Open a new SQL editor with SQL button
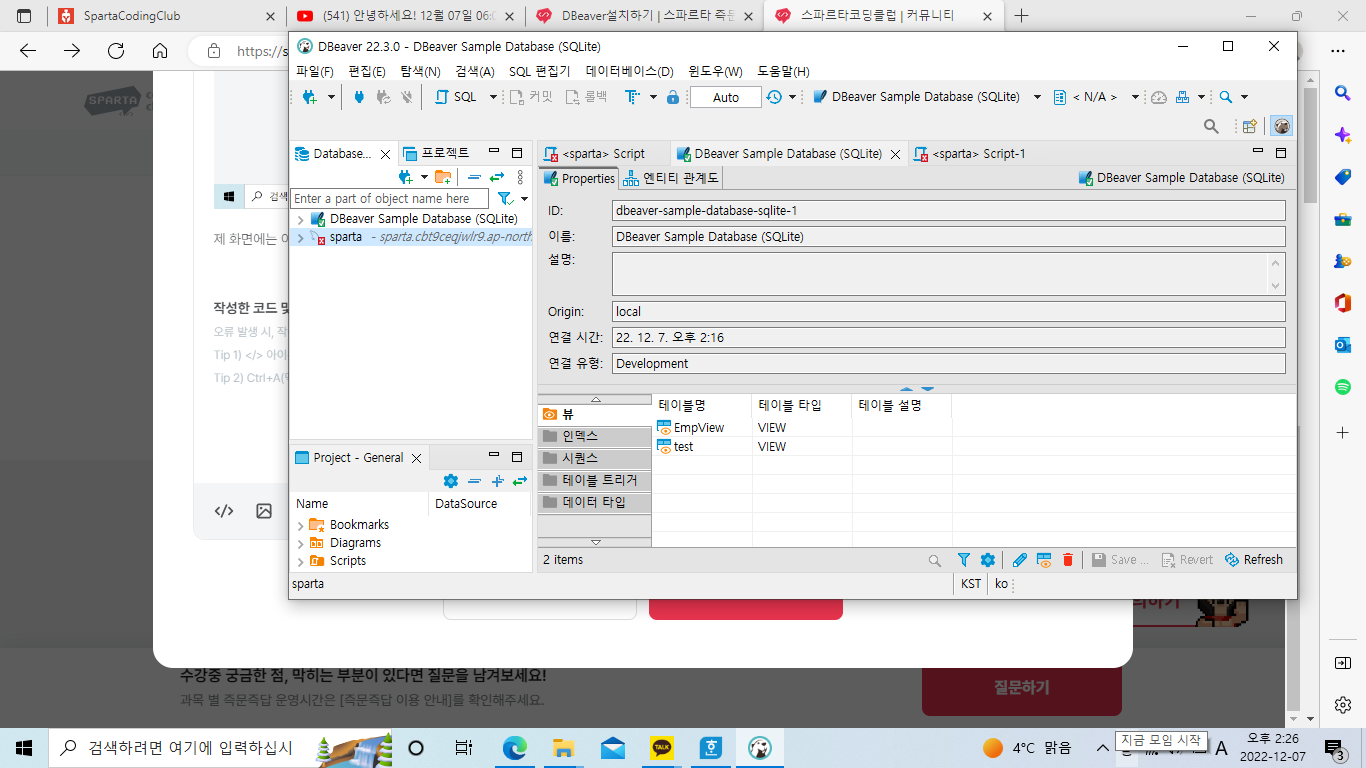Image resolution: width=1366 pixels, height=768 pixels. (456, 97)
